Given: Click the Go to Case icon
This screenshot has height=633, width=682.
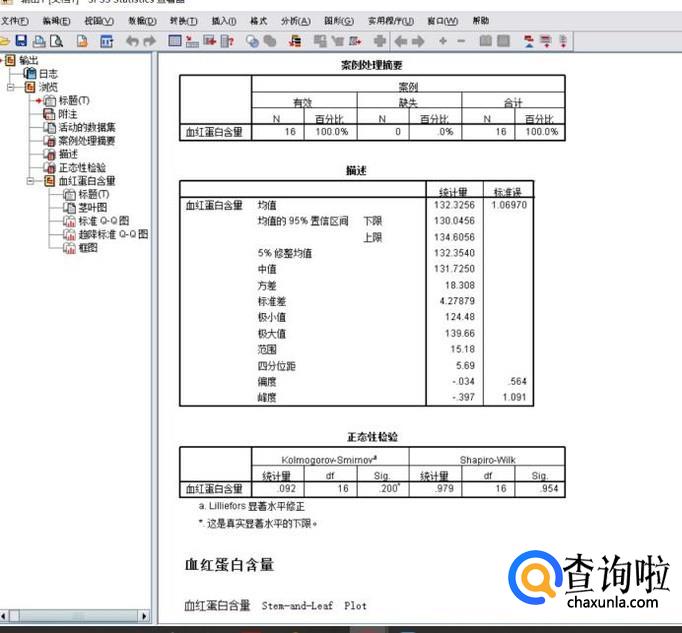Looking at the screenshot, I should (x=192, y=41).
